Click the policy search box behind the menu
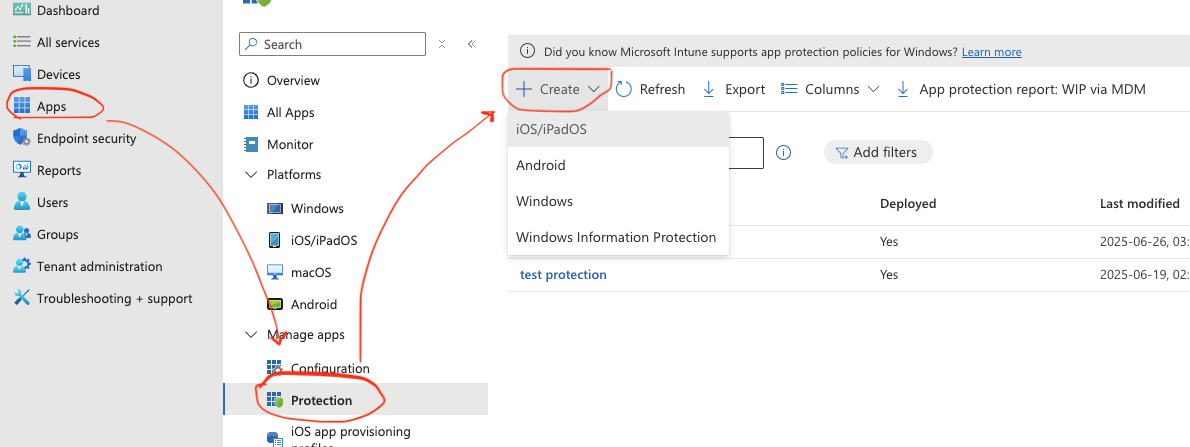 [746, 153]
